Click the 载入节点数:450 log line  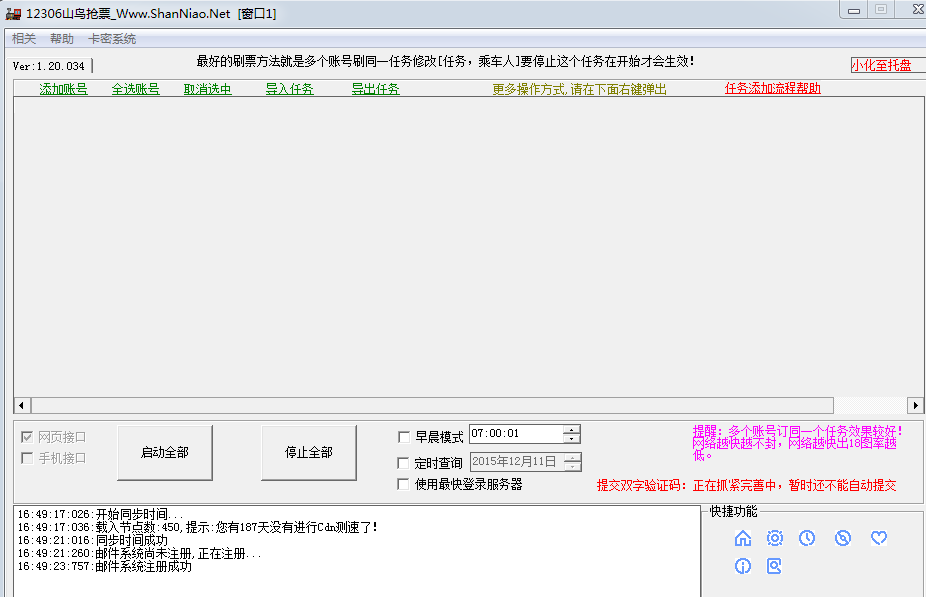[x=197, y=527]
